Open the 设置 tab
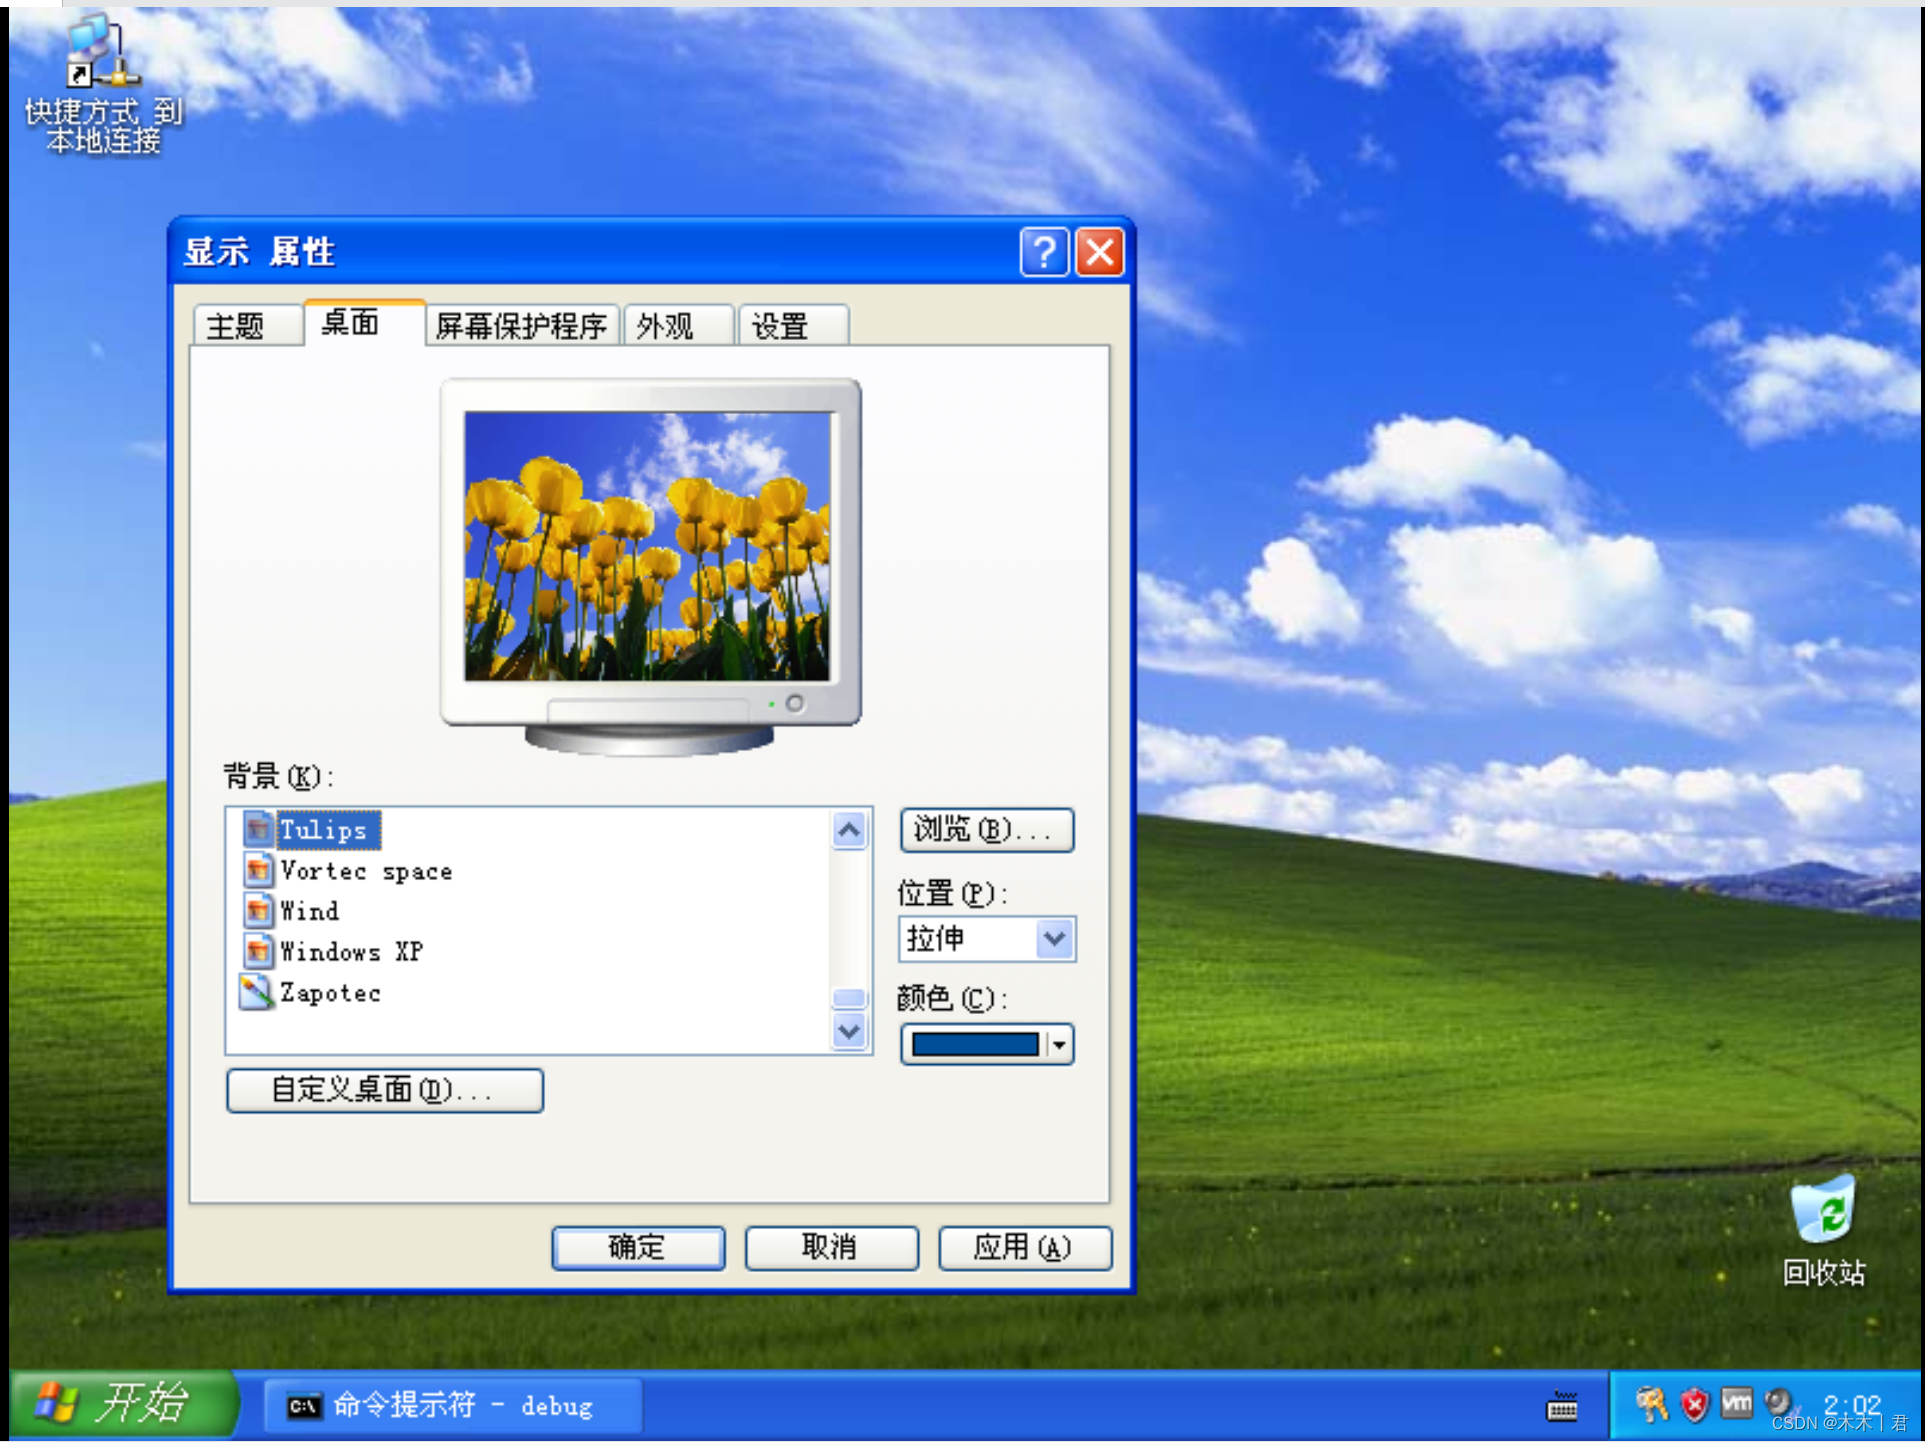The height and width of the screenshot is (1442, 1925). pyautogui.click(x=794, y=326)
